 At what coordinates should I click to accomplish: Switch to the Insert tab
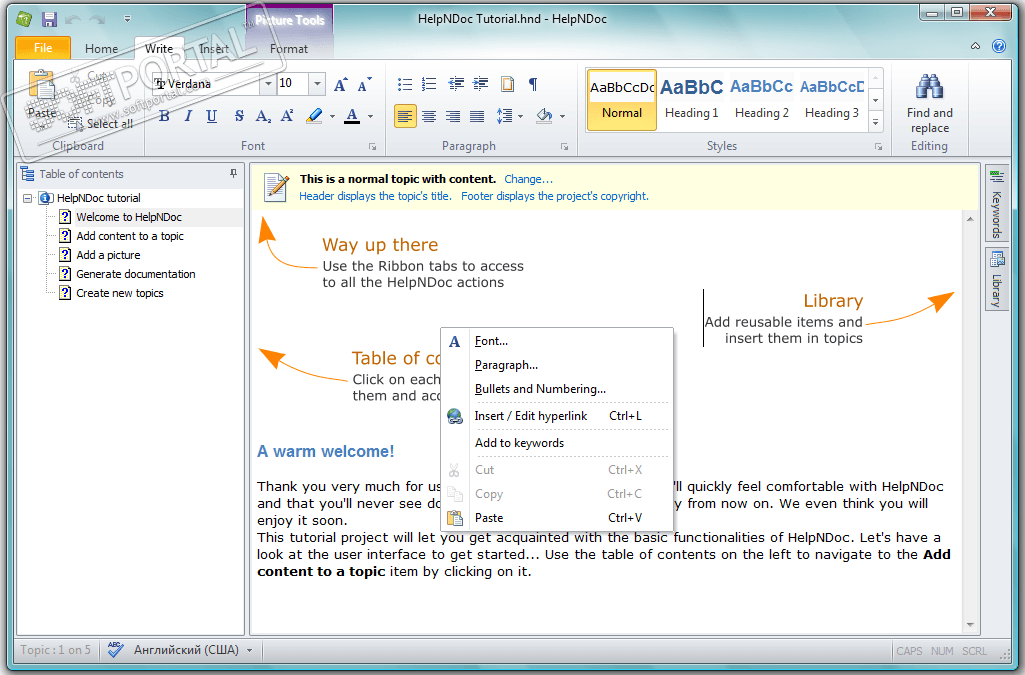(x=214, y=48)
